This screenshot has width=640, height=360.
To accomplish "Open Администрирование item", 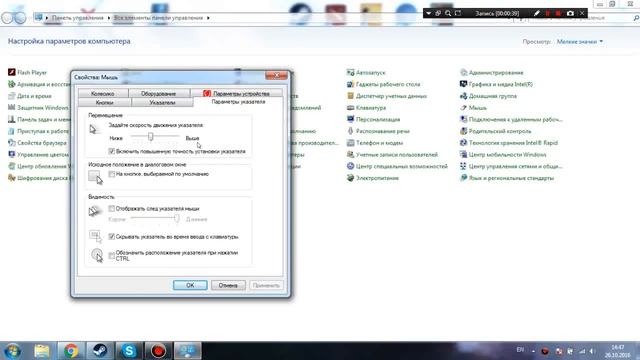I will 491,72.
